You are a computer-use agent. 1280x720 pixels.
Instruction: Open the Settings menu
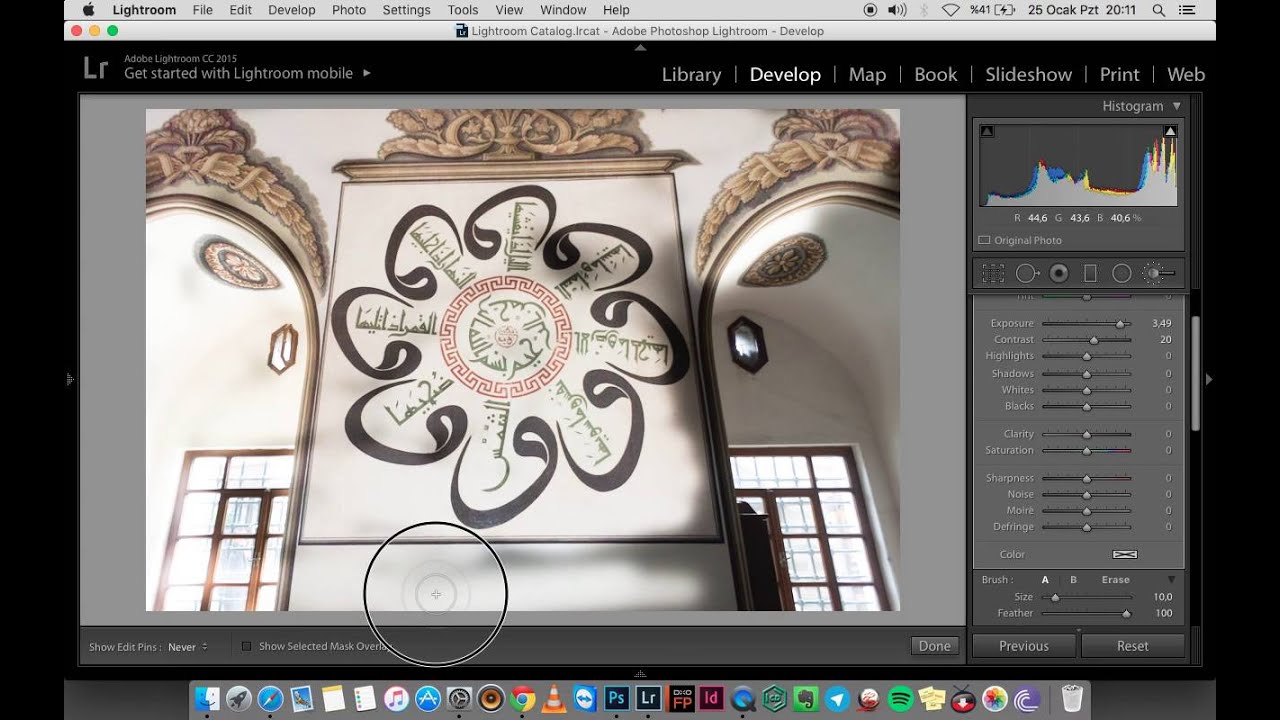[x=406, y=10]
